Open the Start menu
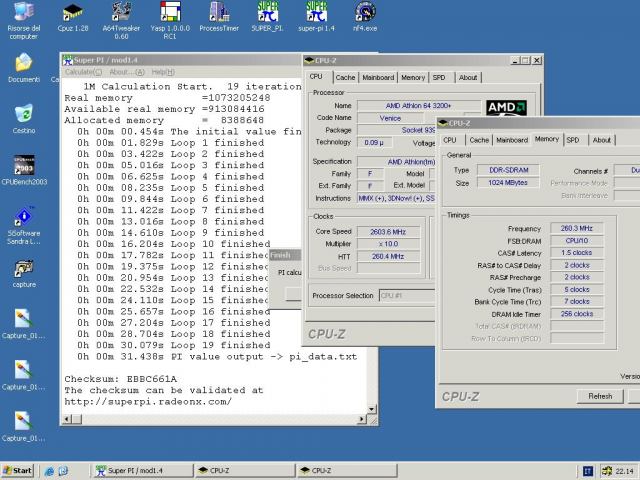Image resolution: width=640 pixels, height=480 pixels. click(17, 471)
